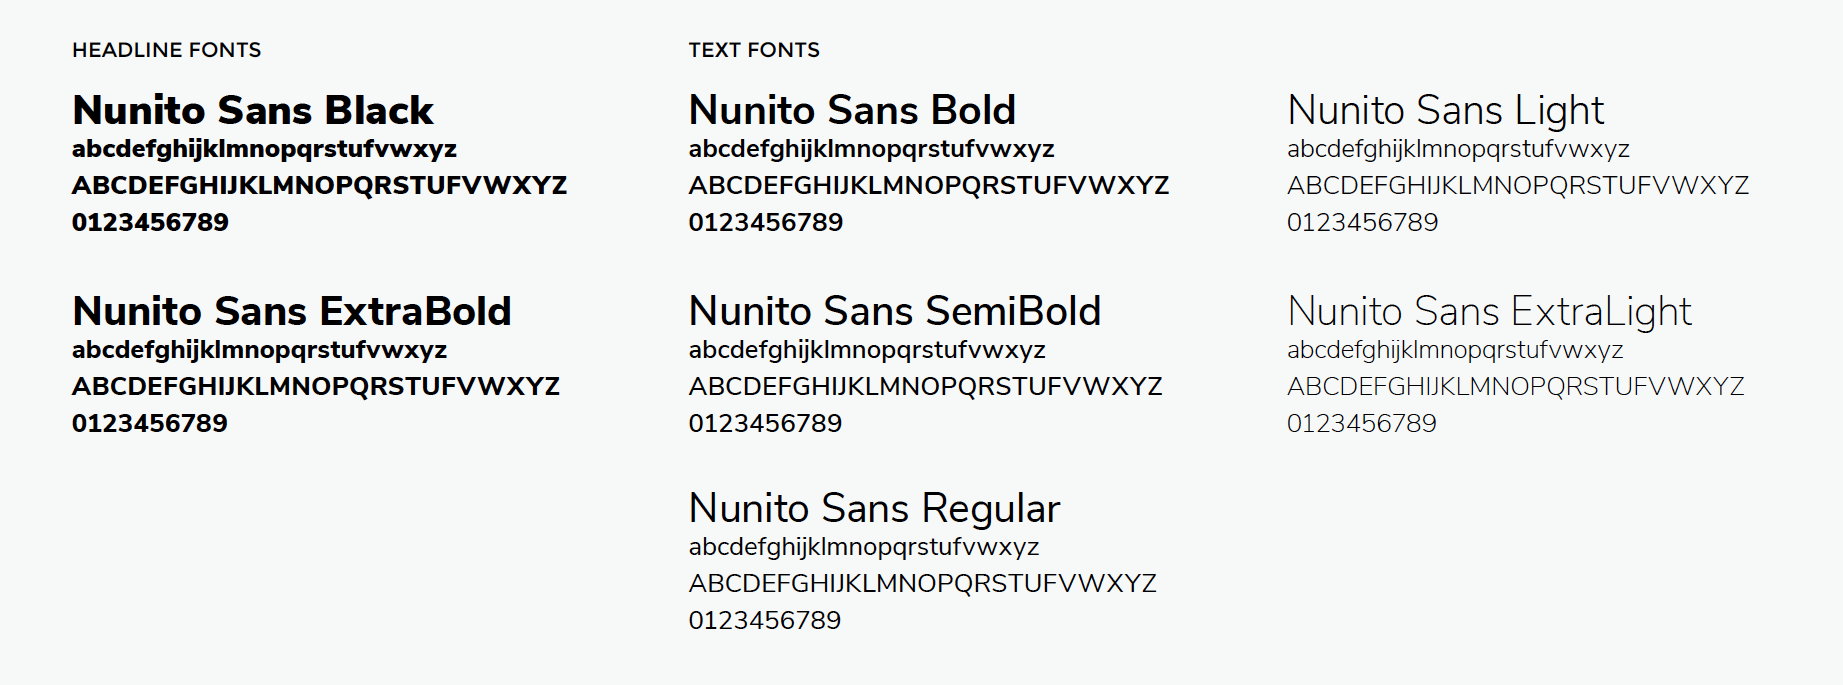The image size is (1843, 685).
Task: Click the lowercase alphabet under Nunito Sans SemiBold
Action: tap(866, 350)
